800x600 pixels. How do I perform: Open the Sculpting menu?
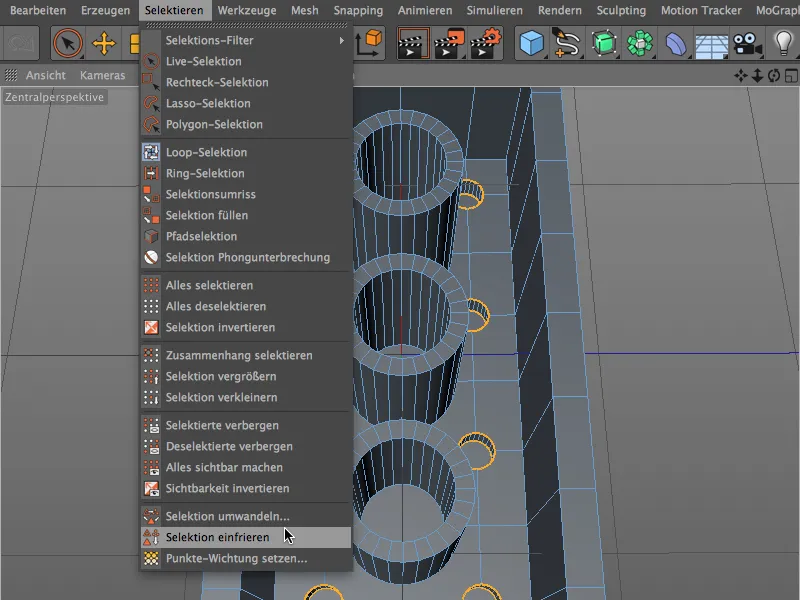click(621, 10)
